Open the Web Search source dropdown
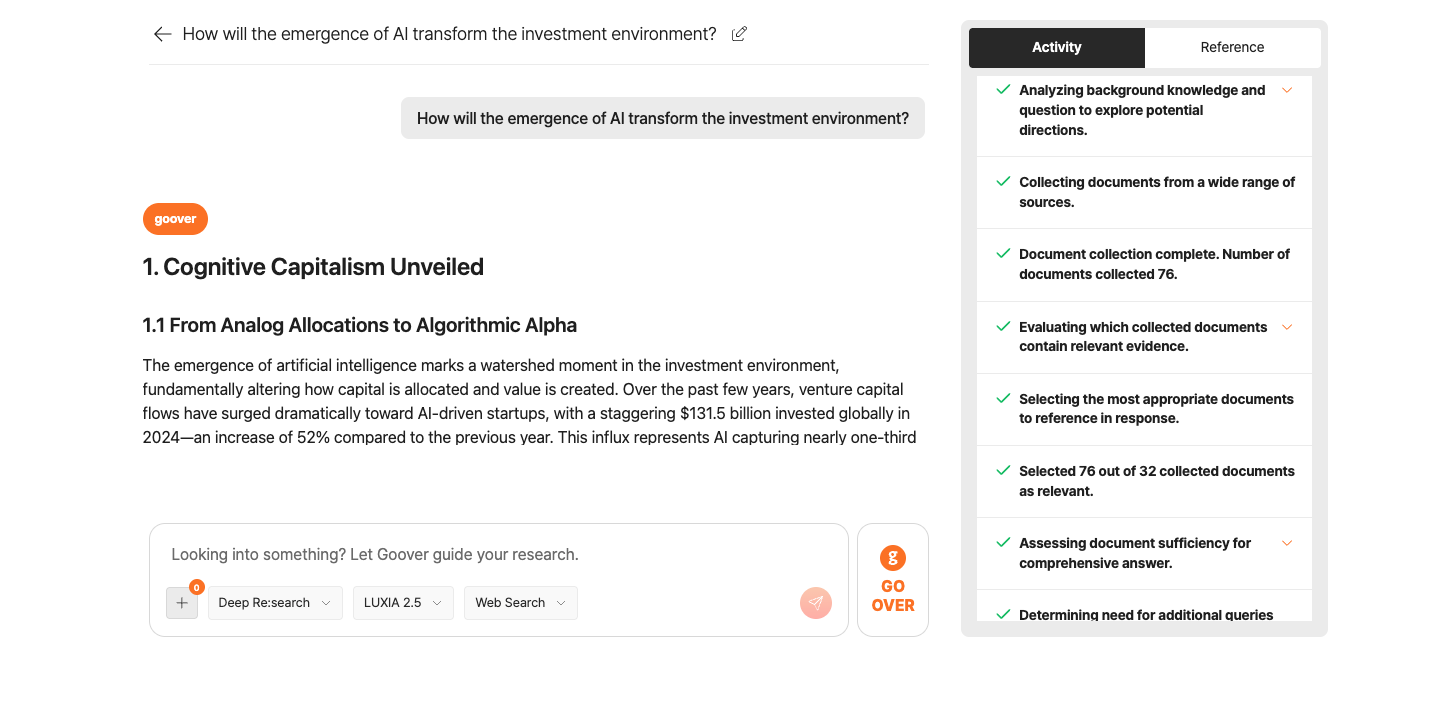This screenshot has width=1448, height=705. tap(520, 603)
